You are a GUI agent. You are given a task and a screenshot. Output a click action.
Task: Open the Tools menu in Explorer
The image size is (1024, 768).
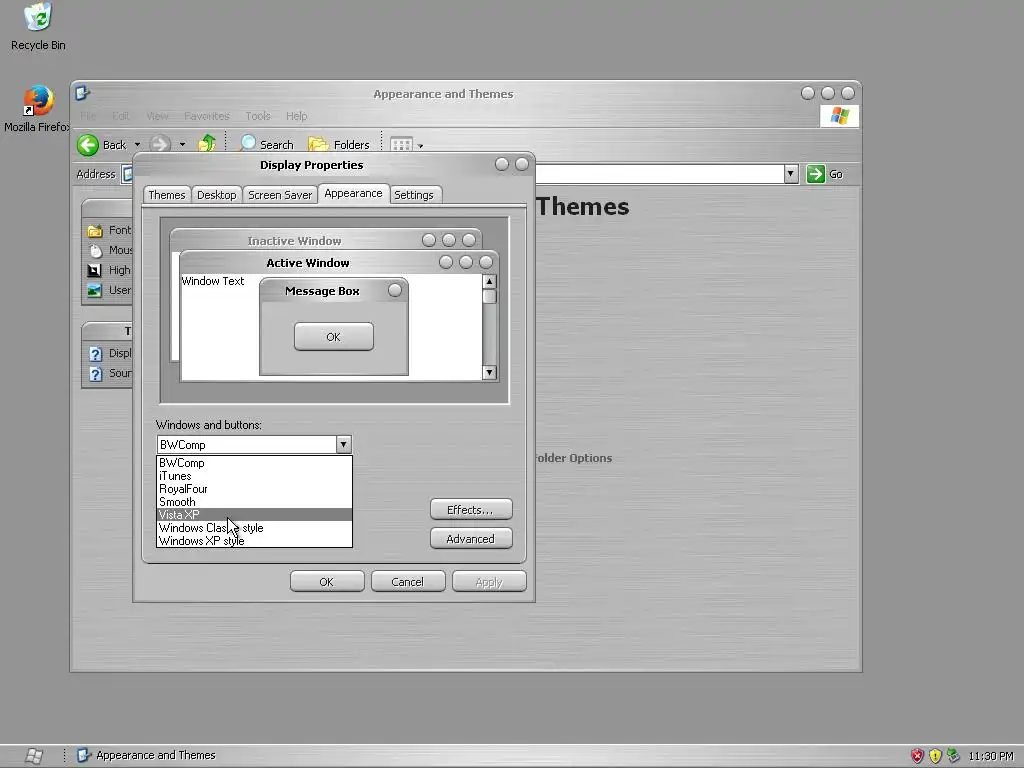(258, 116)
